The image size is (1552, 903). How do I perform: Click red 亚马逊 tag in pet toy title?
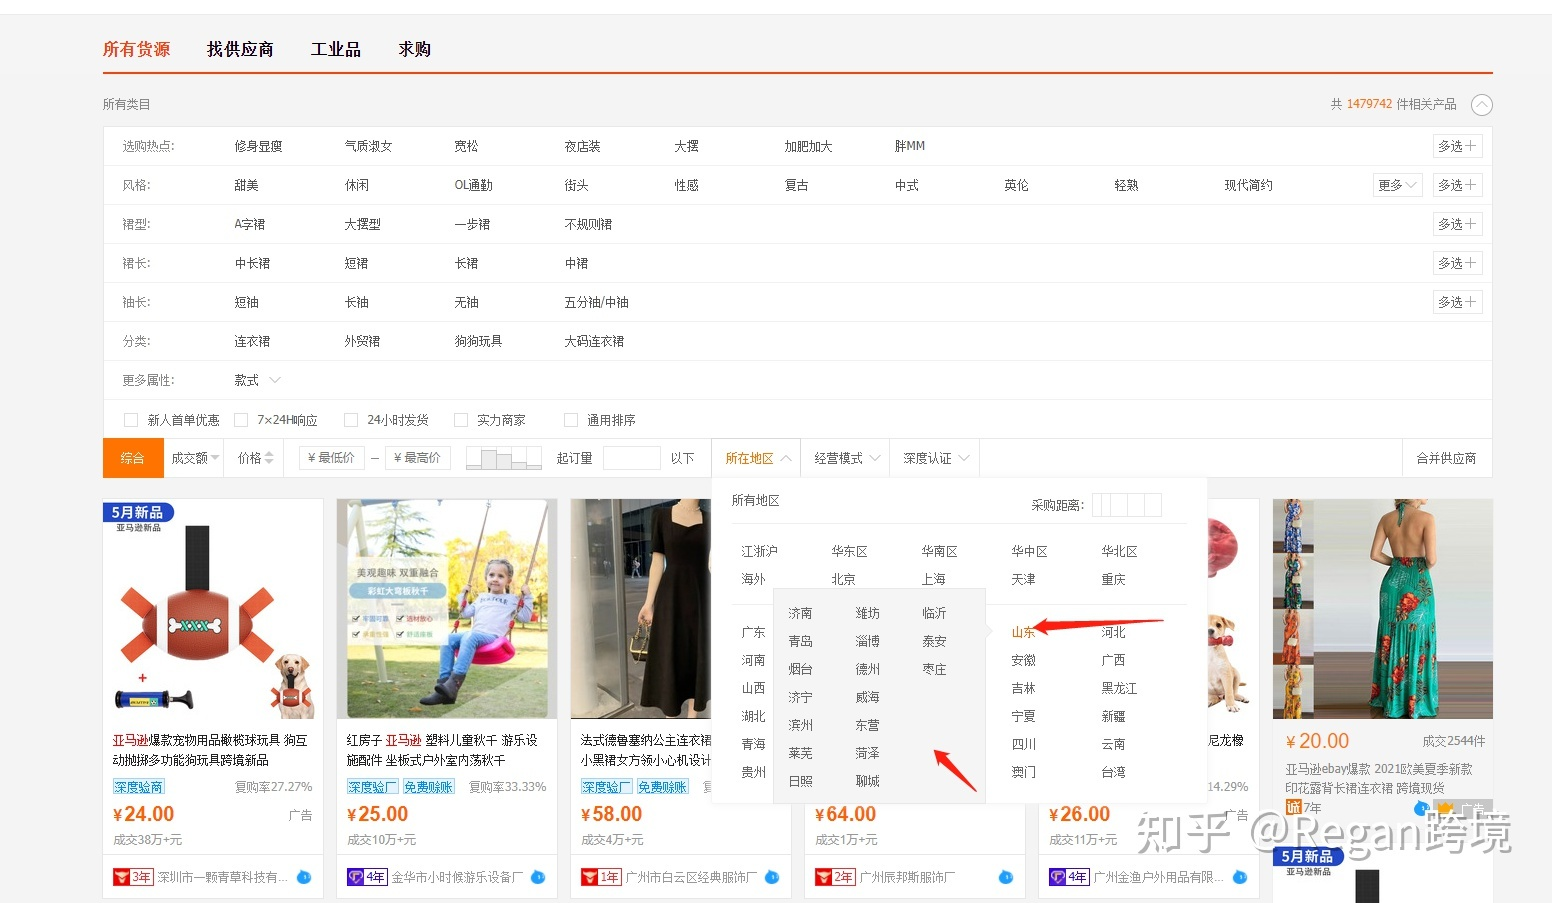click(131, 740)
